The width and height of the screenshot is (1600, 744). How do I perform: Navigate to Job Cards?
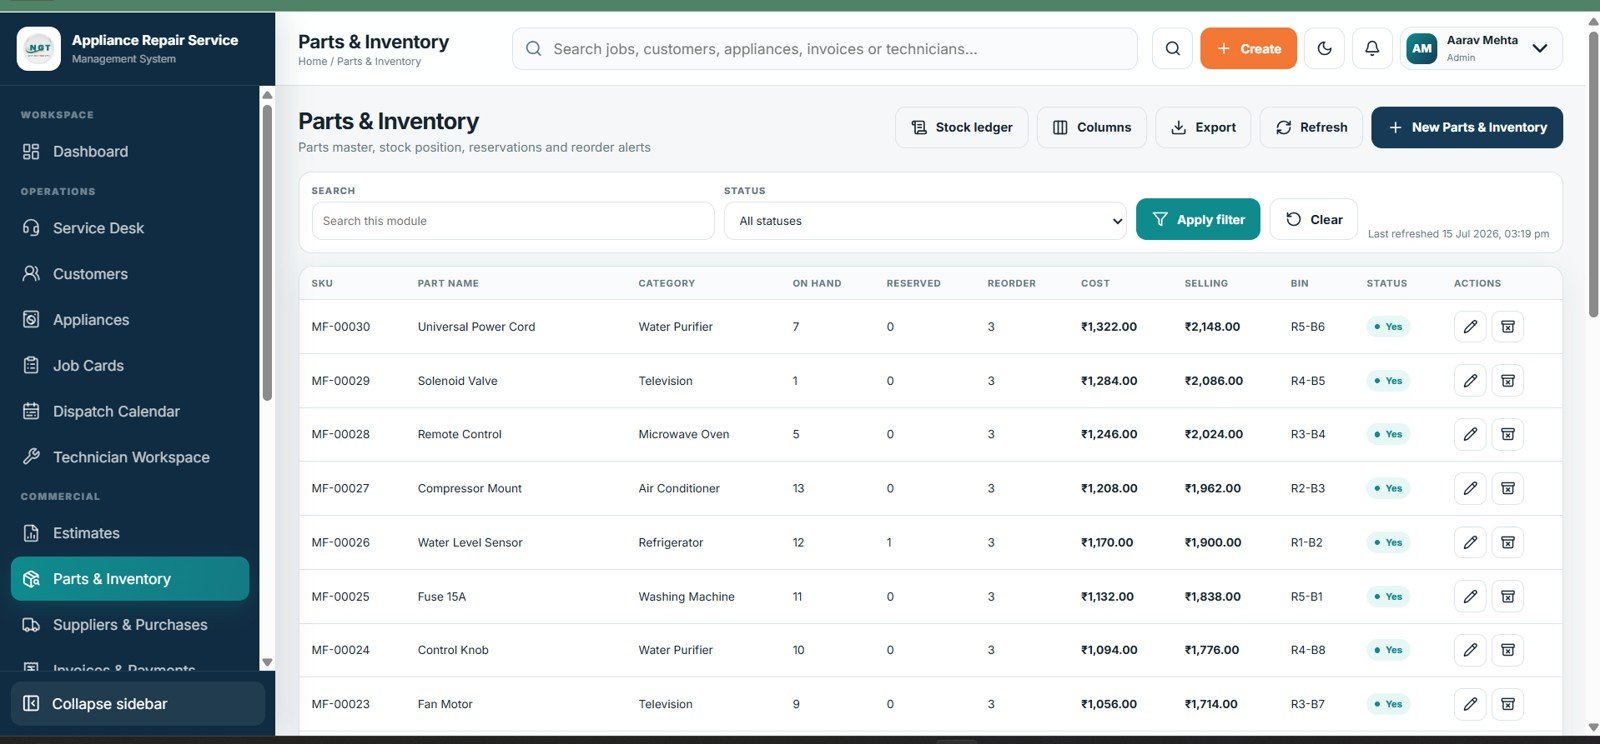130,366
